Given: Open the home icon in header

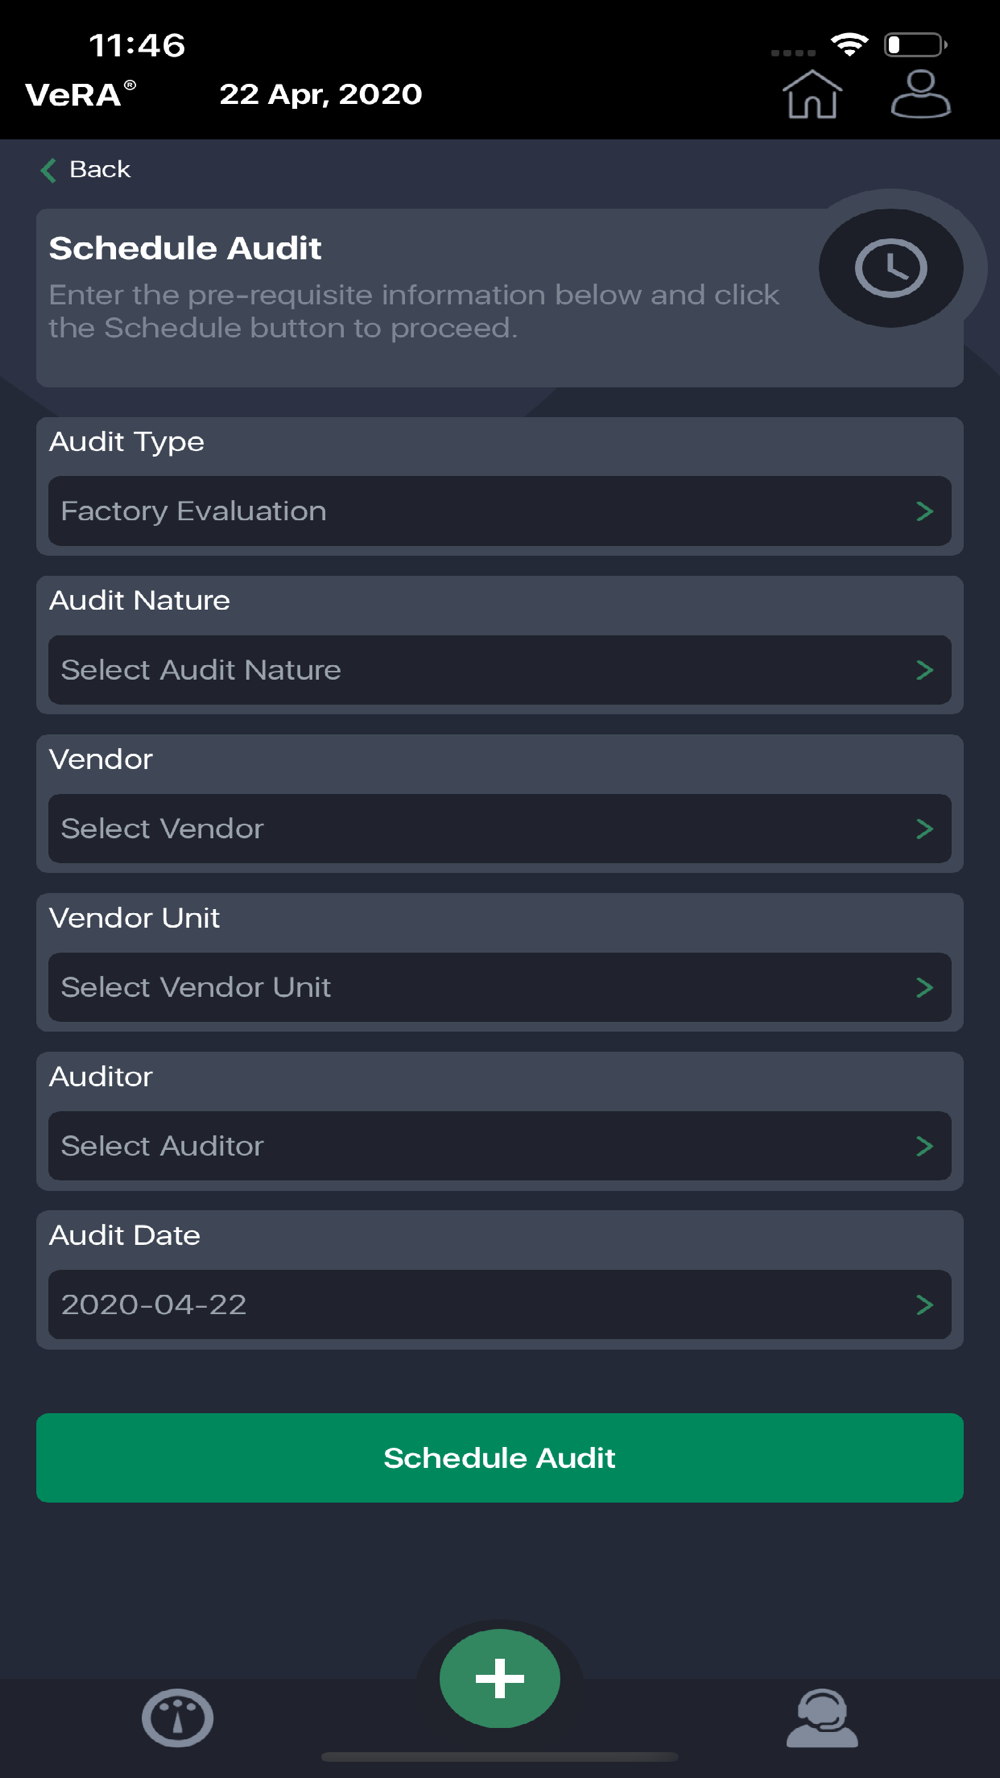Looking at the screenshot, I should pyautogui.click(x=812, y=94).
